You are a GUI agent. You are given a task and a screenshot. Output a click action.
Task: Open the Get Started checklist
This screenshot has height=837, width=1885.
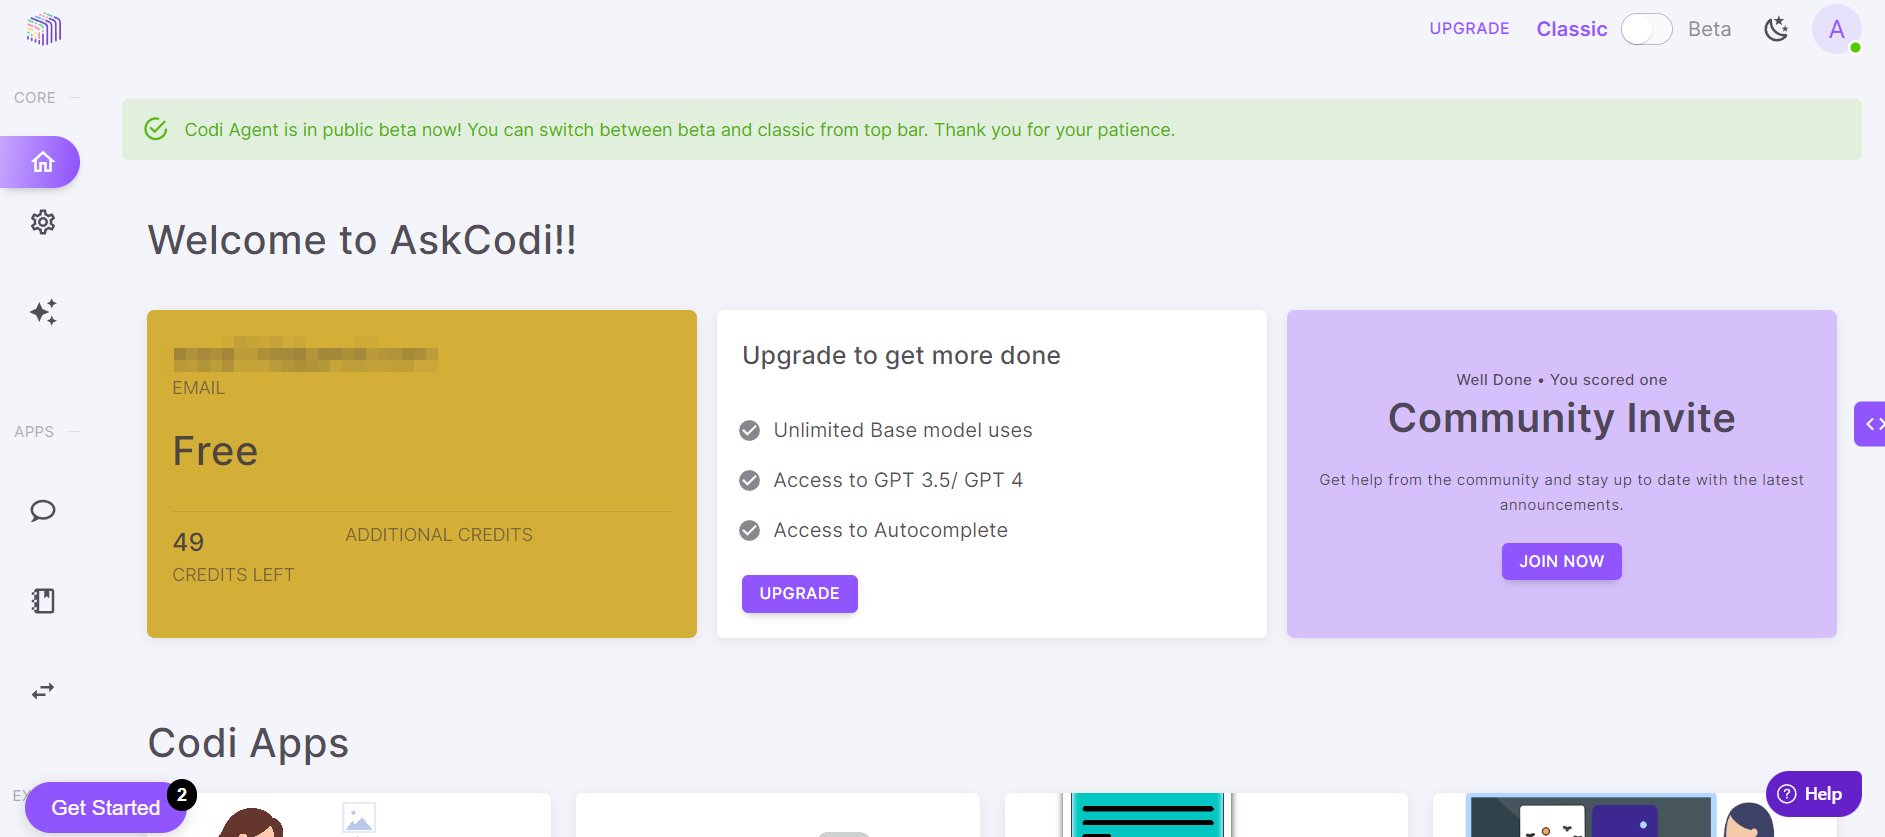[106, 807]
